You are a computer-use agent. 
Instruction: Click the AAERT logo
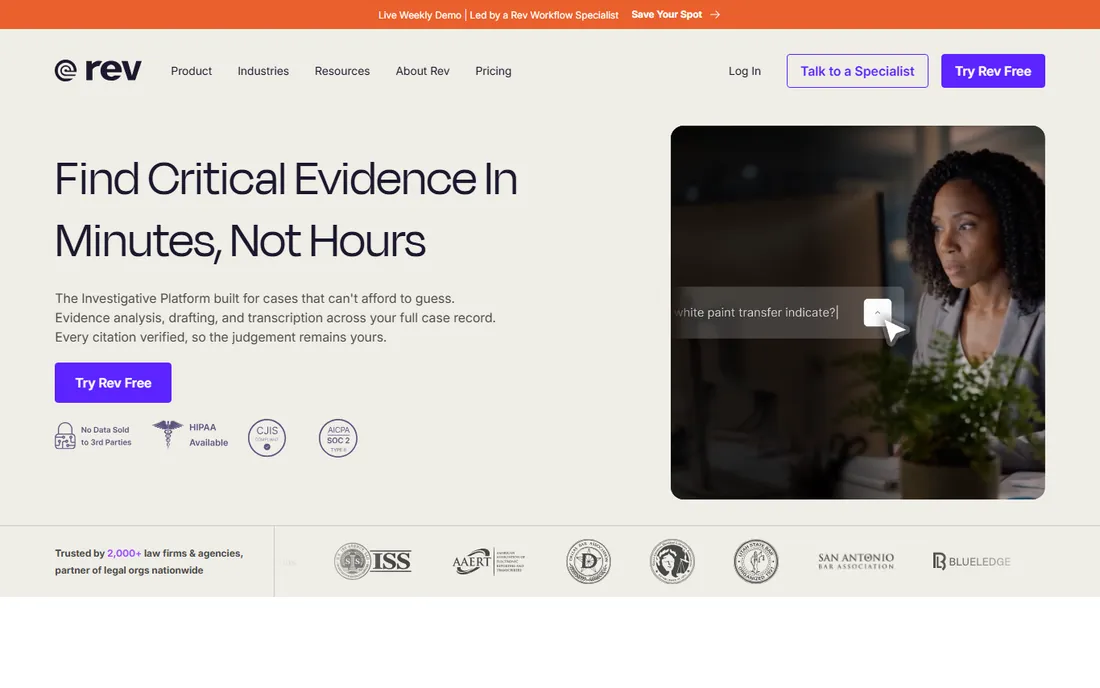488,561
